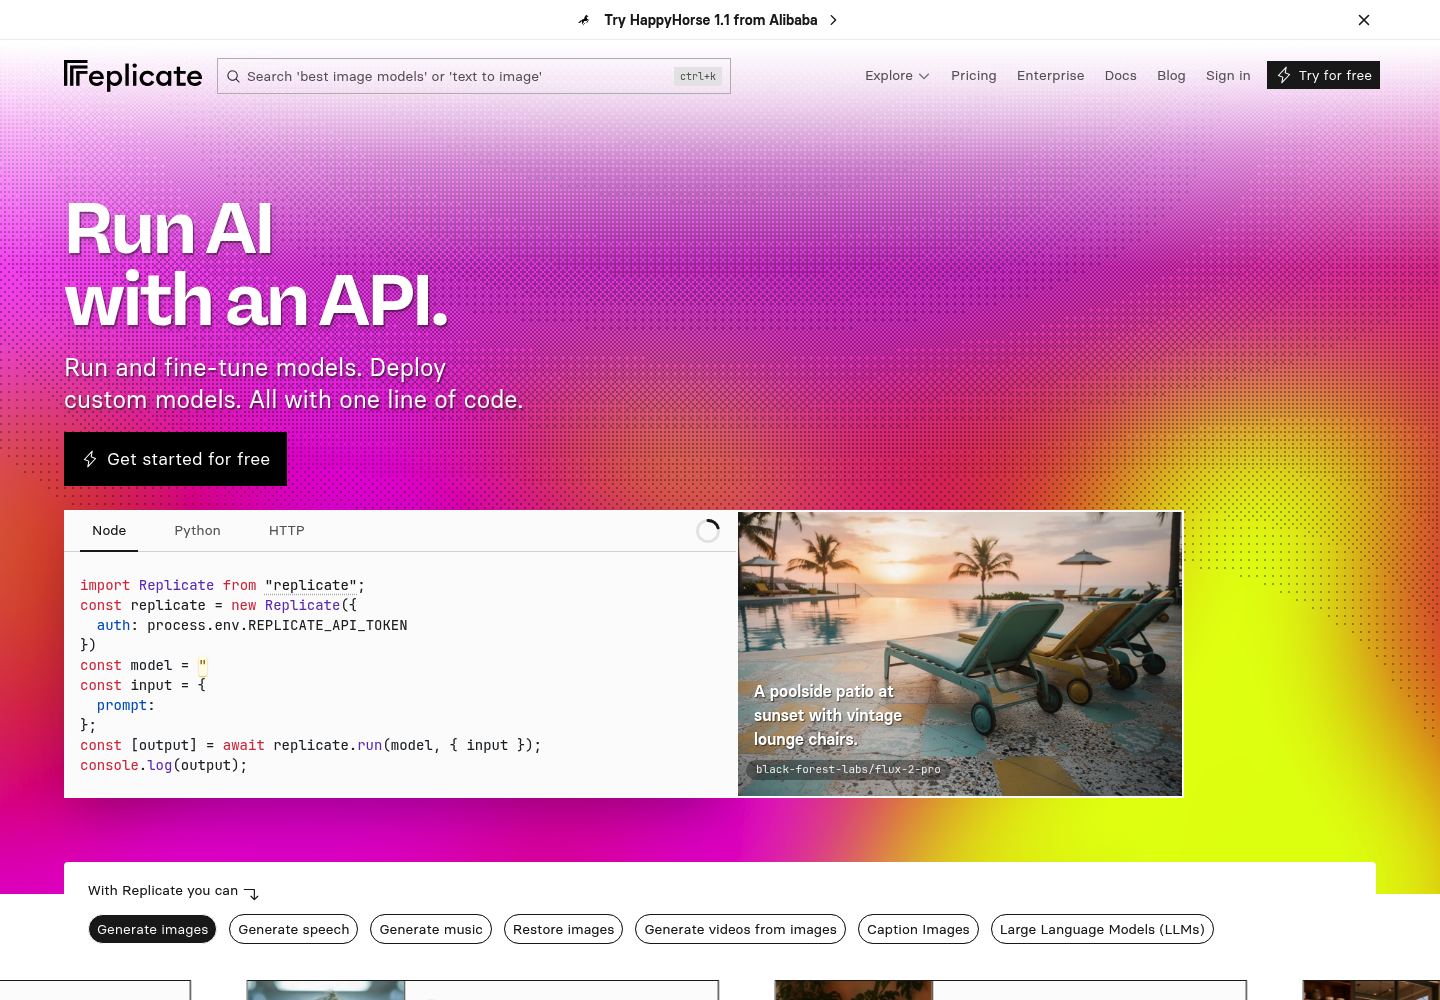Select Generate music pill
The image size is (1440, 1000).
pos(431,929)
